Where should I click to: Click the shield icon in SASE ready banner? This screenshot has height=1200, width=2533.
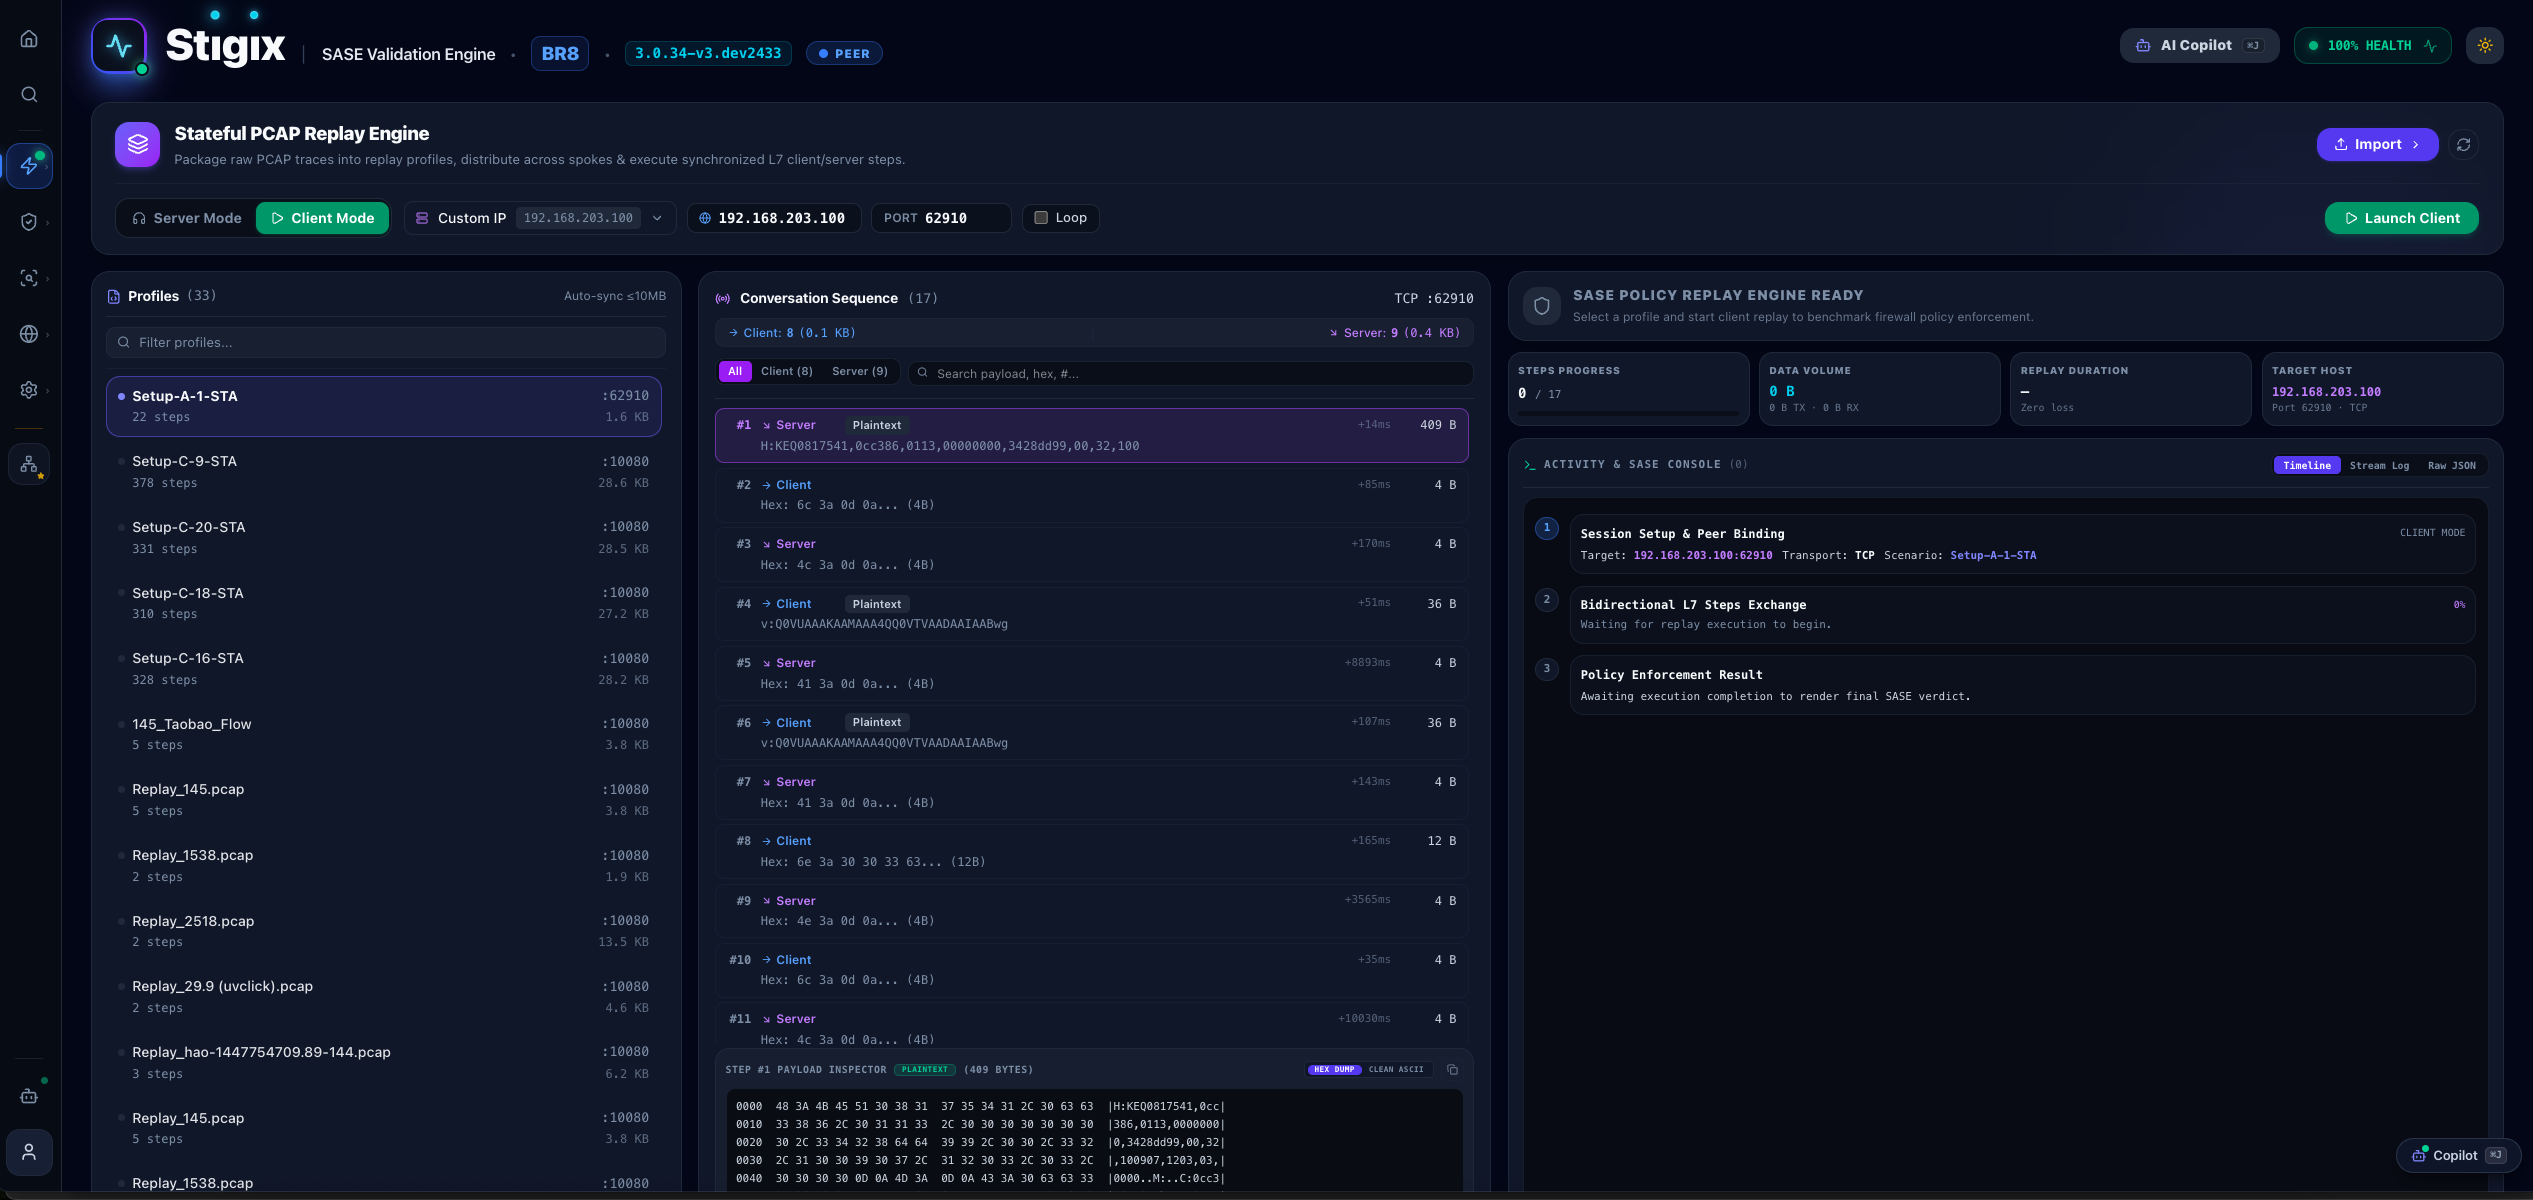[x=1541, y=306]
